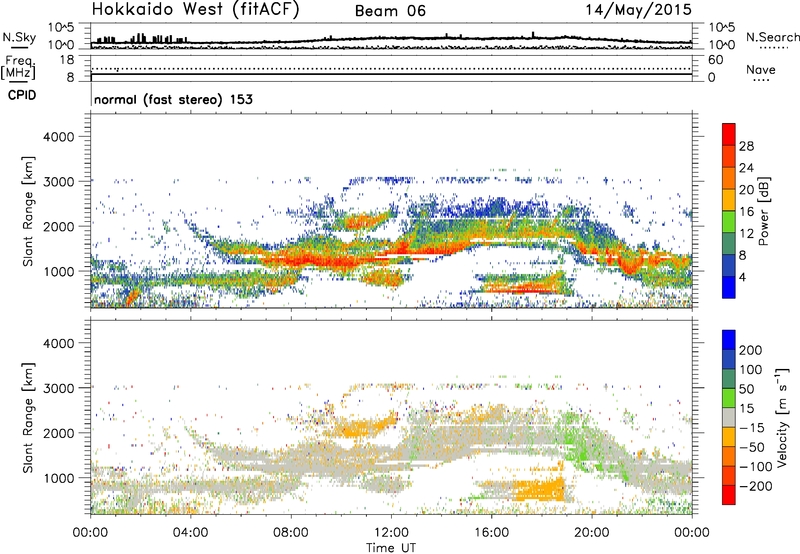Viewport: 800px width, 554px height.
Task: Click the '50' label on Velocity colorbar
Action: click(746, 389)
